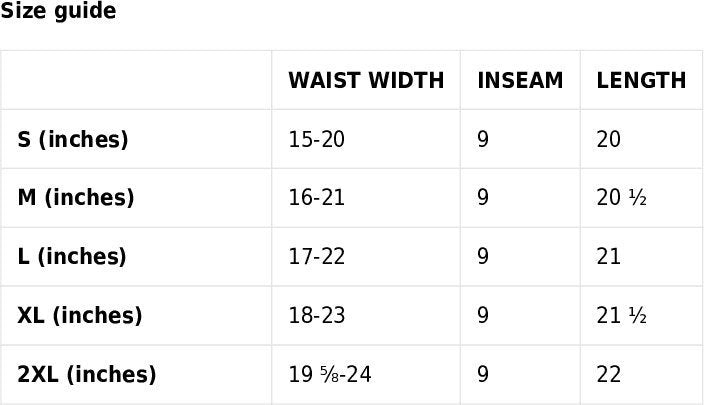Viewport: 704px width, 405px height.
Task: Select the LENGTH column header
Action: tap(641, 81)
